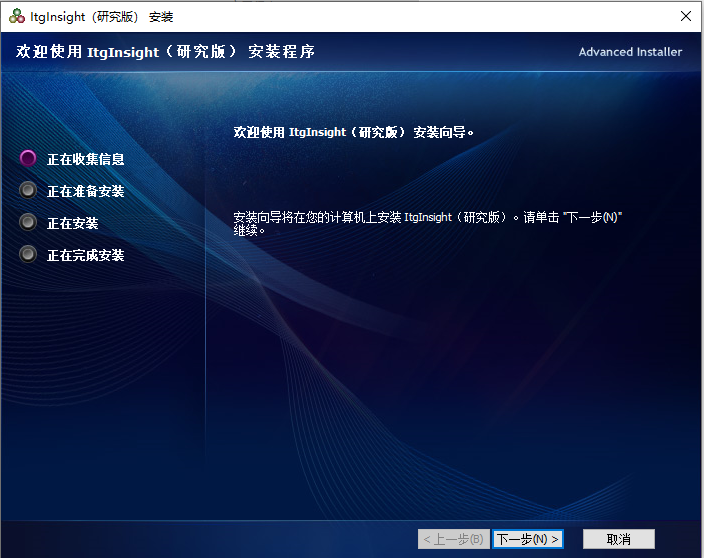Click the 欢迎使用 ItgInsight 安装程序 header title
Viewport: 704px width, 558px height.
coord(165,52)
